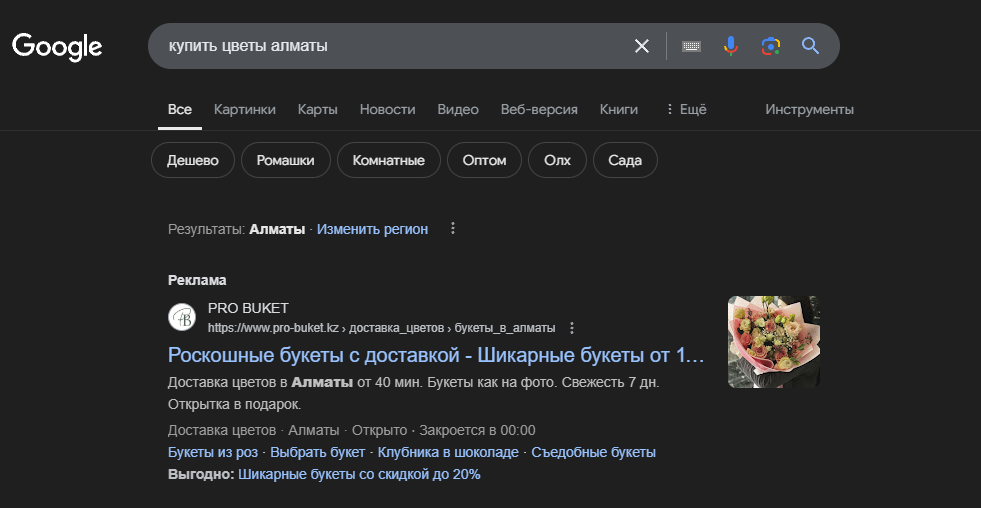Apply the Олх filter chip
The image size is (981, 508).
click(x=557, y=160)
